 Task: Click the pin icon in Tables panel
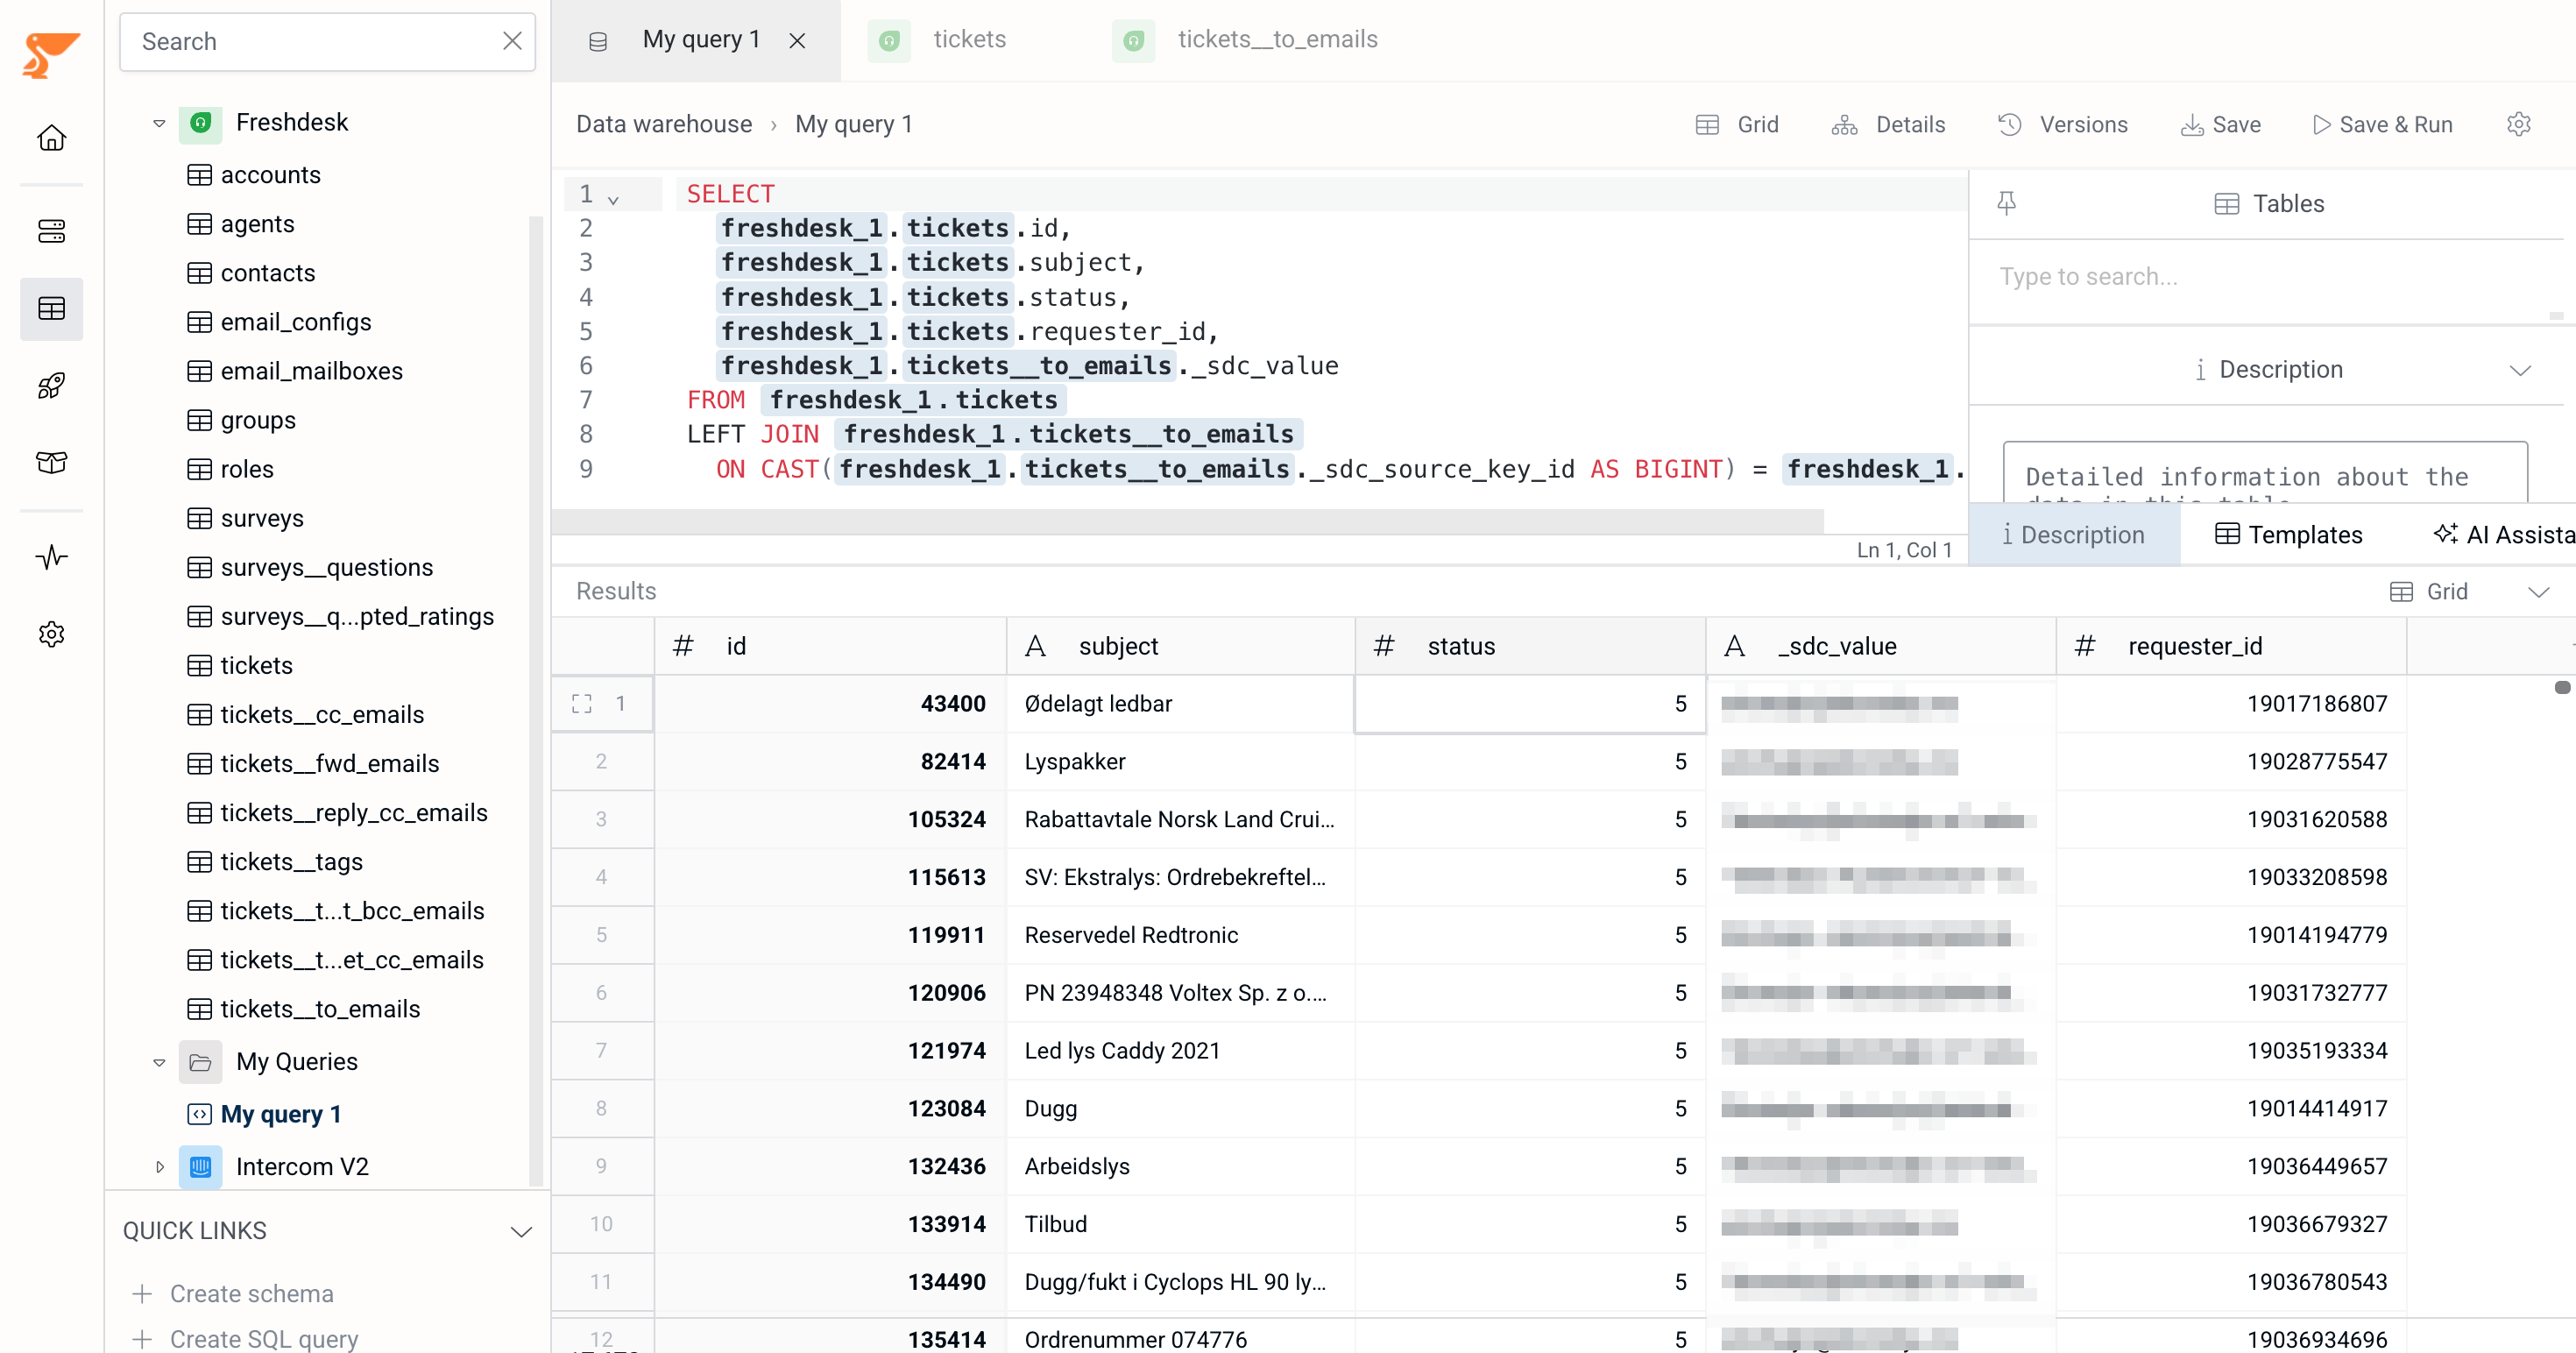coord(2006,204)
